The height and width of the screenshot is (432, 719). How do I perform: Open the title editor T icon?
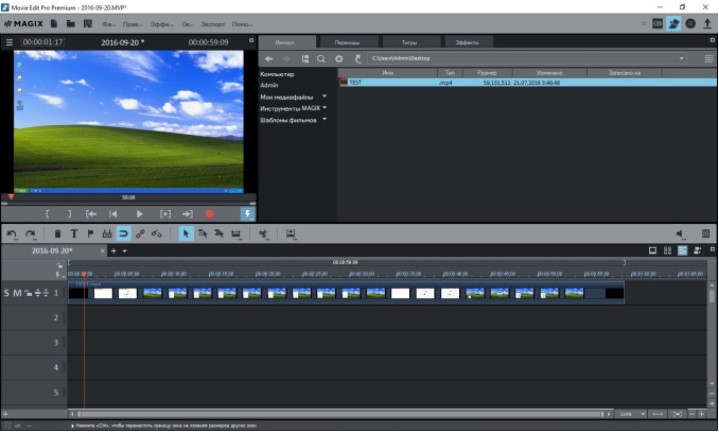click(x=74, y=234)
